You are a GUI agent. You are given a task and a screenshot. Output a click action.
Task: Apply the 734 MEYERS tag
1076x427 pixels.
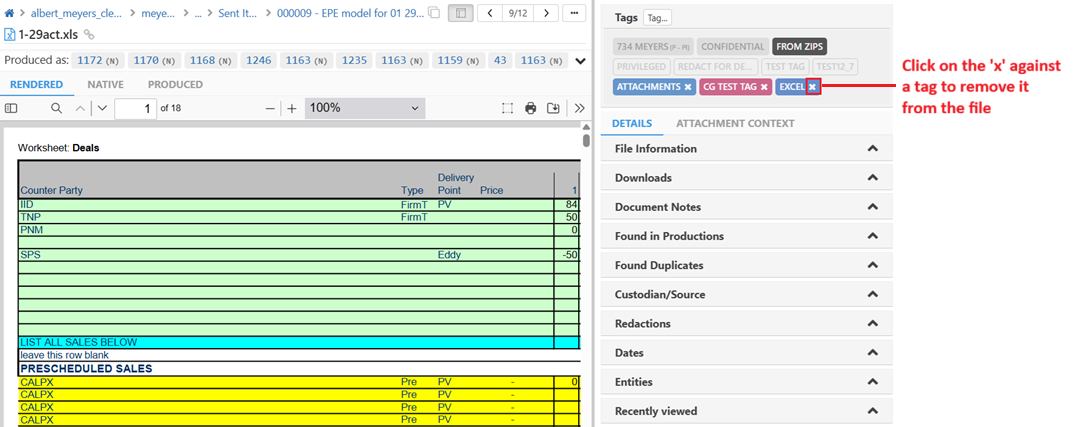(654, 47)
